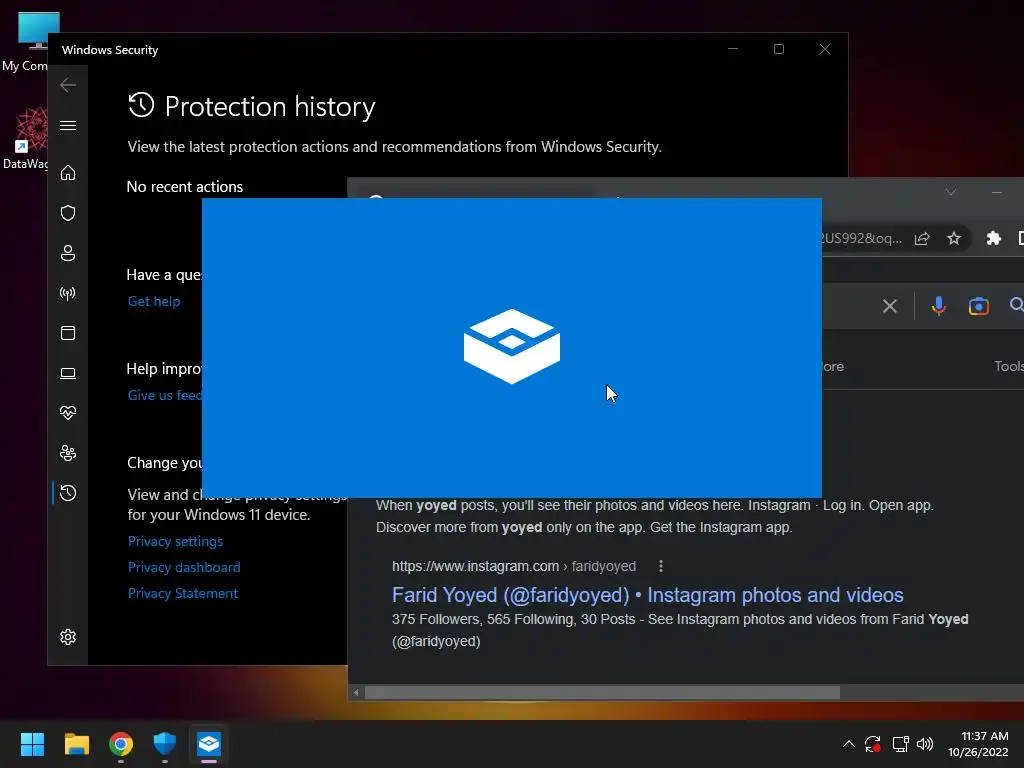Viewport: 1024px width, 768px height.
Task: Click the Give us feedback link
Action: coord(165,395)
